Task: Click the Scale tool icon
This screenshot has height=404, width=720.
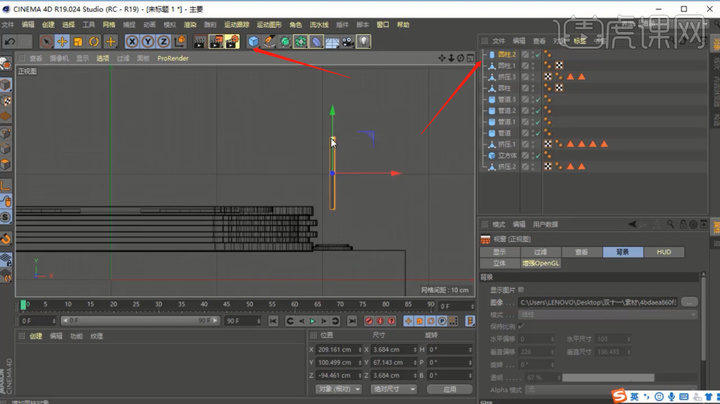Action: click(78, 42)
